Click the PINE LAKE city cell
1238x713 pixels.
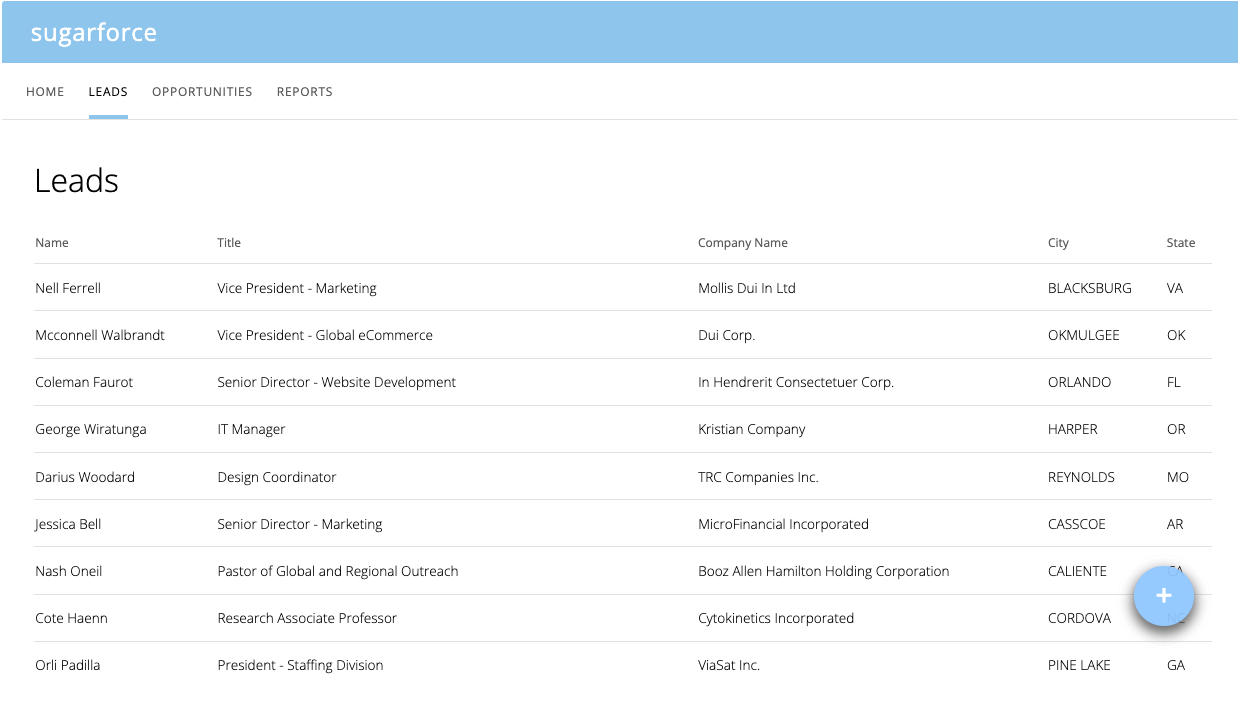click(x=1080, y=665)
